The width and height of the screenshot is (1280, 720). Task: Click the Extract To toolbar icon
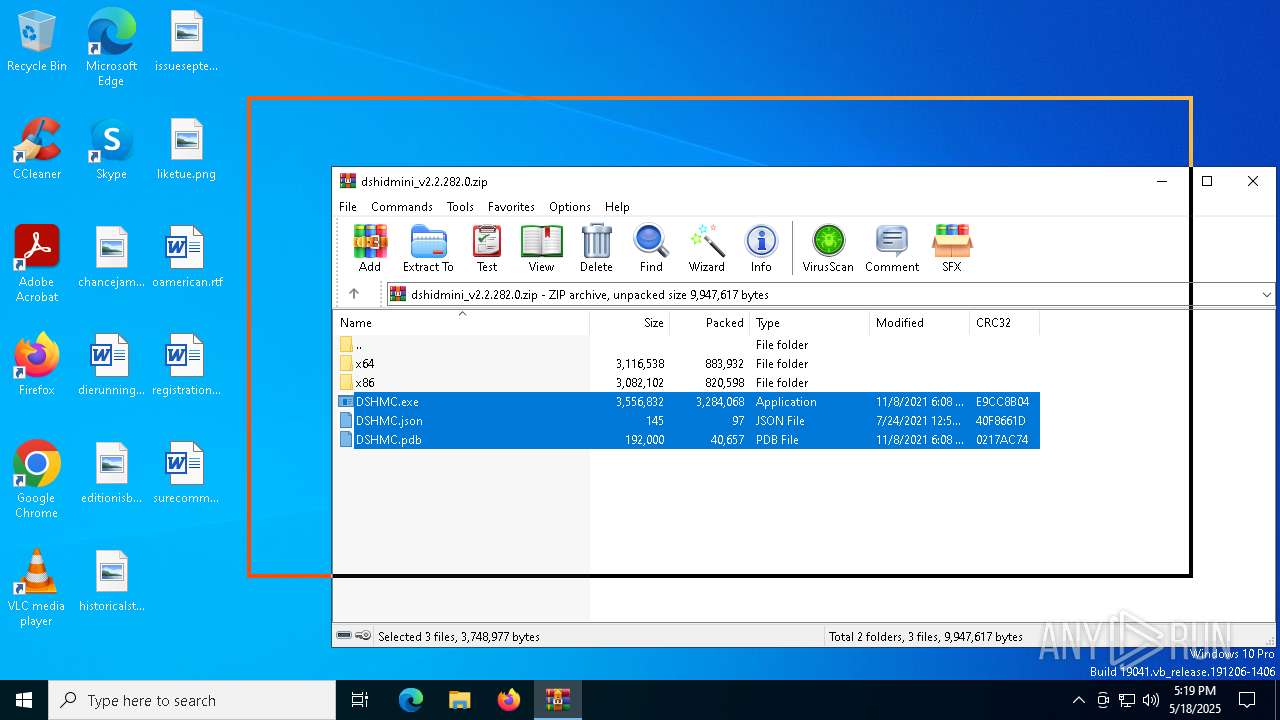(428, 248)
